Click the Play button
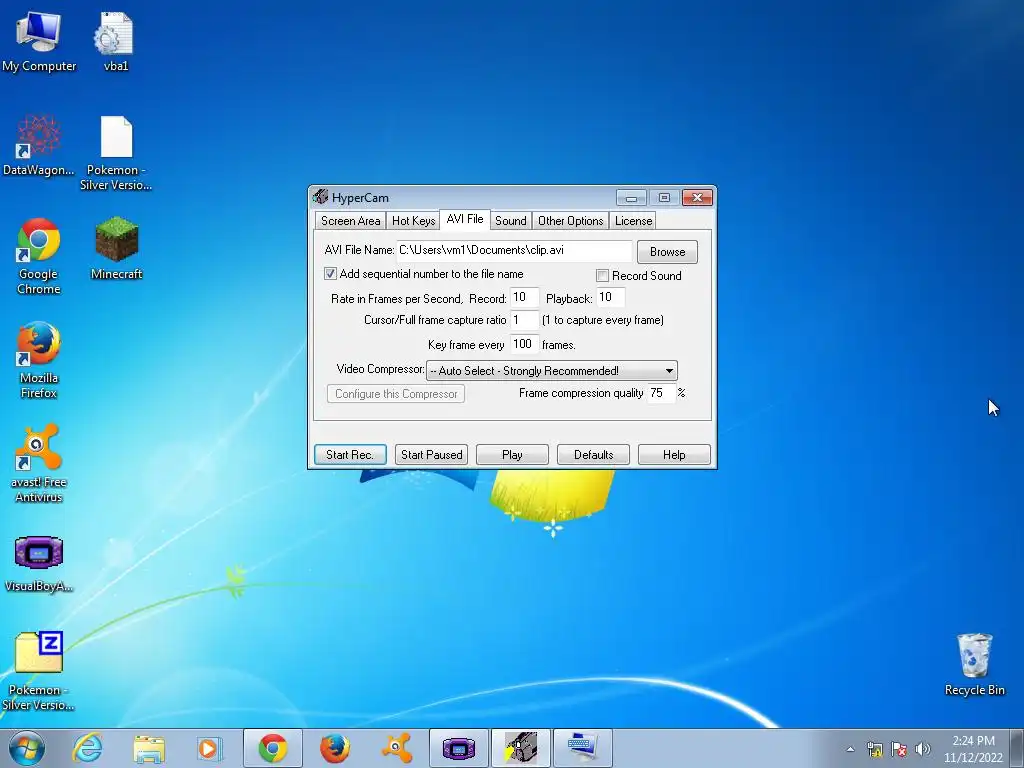Viewport: 1024px width, 768px height. pyautogui.click(x=512, y=455)
